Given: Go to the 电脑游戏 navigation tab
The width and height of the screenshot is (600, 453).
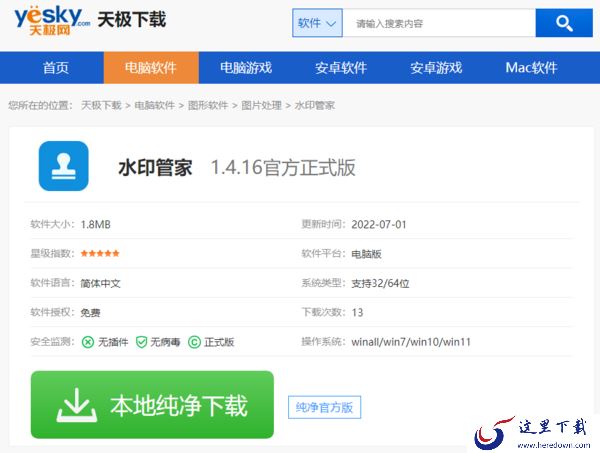Looking at the screenshot, I should click(x=246, y=68).
